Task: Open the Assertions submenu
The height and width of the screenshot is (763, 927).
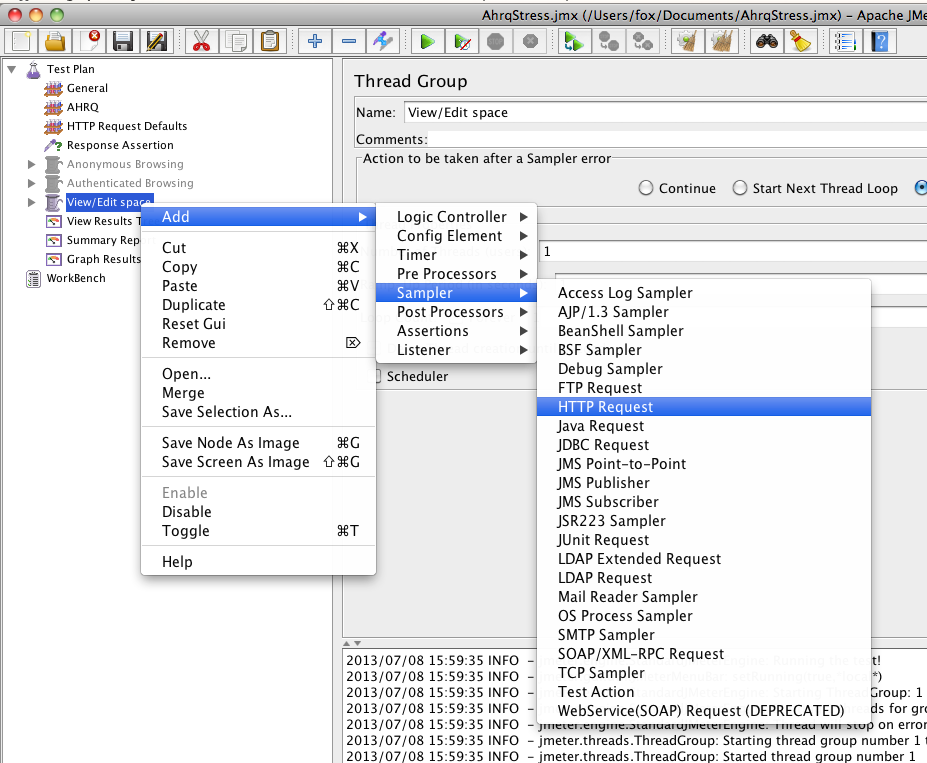Action: coord(456,331)
